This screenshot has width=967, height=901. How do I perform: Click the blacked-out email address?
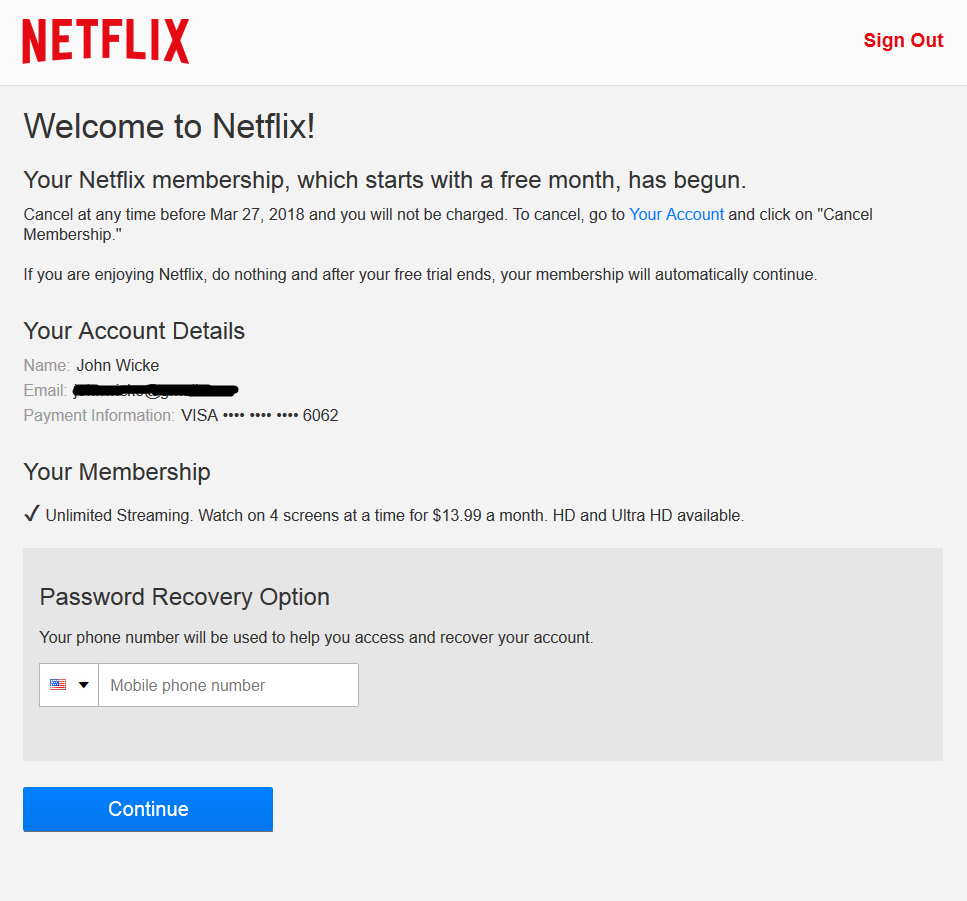click(x=155, y=390)
